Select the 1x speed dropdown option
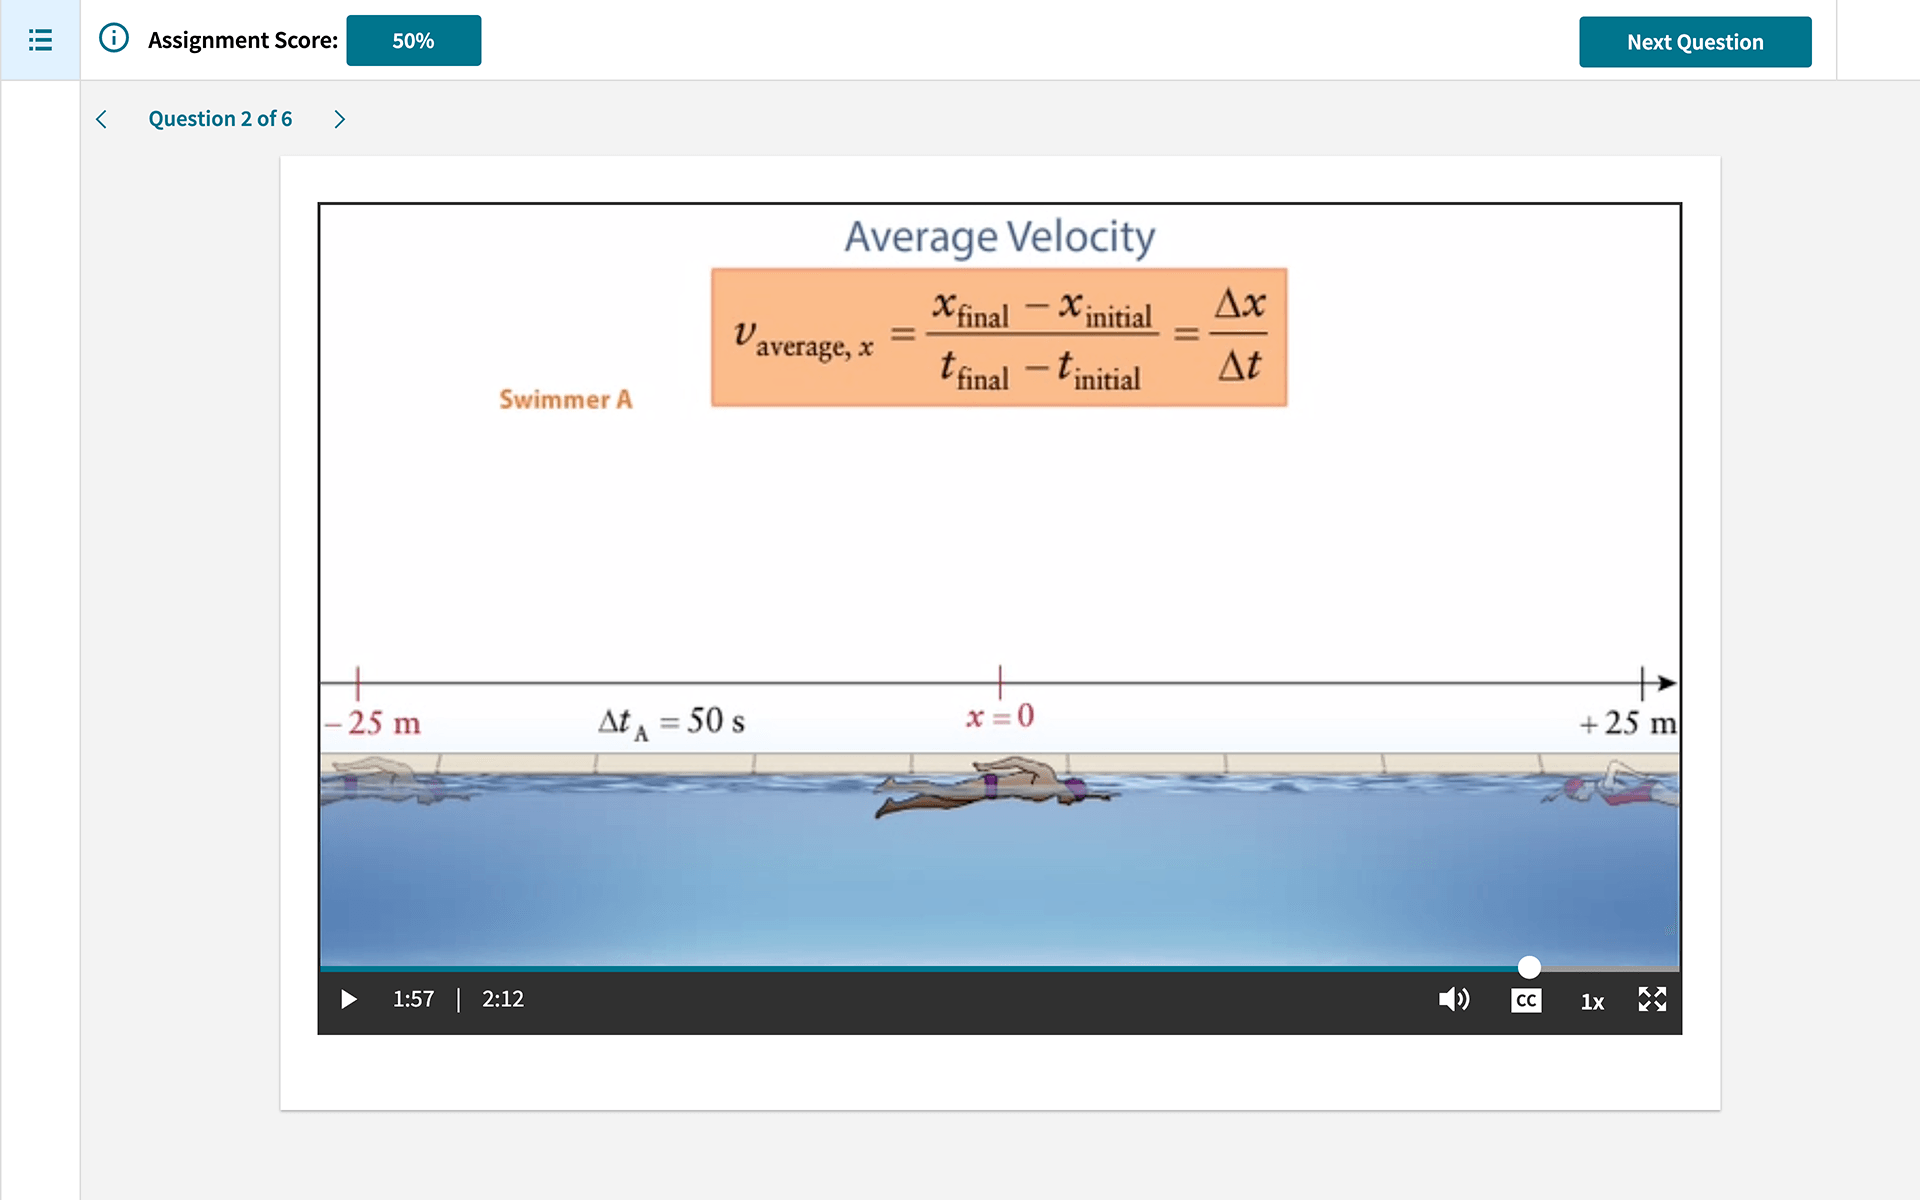1920x1200 pixels. coord(1590,1000)
